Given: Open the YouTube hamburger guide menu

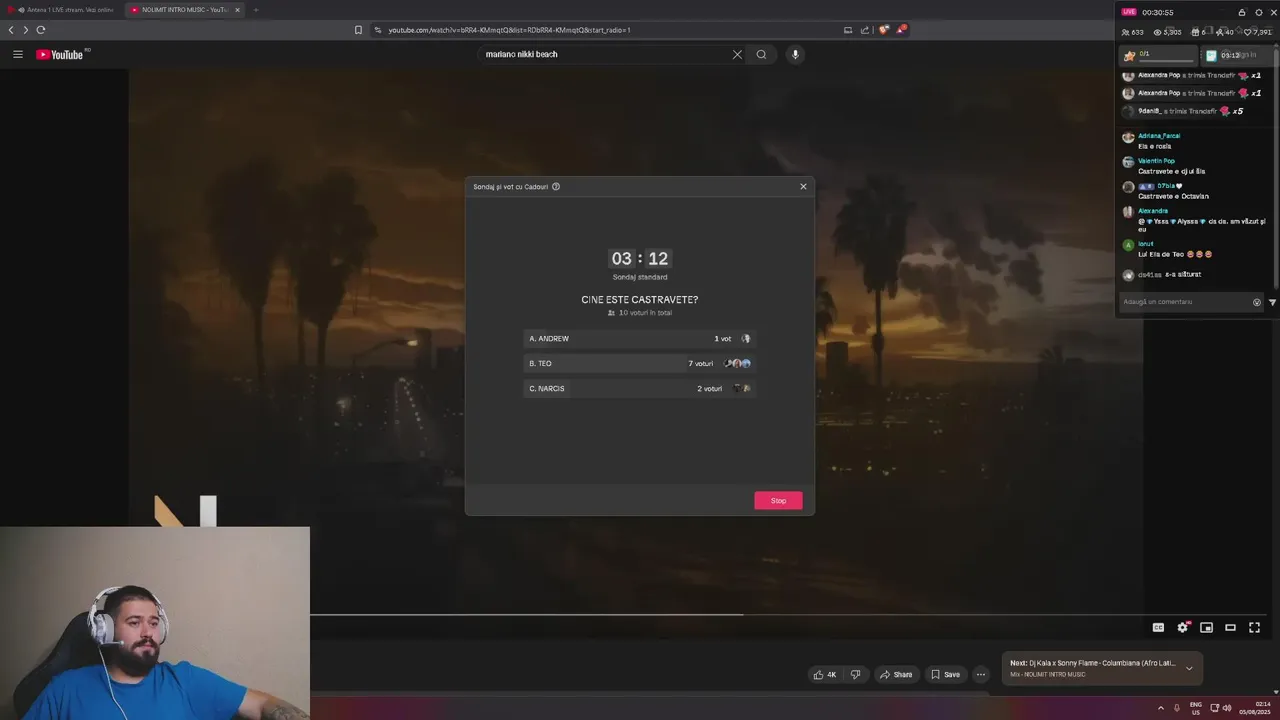Looking at the screenshot, I should (18, 54).
